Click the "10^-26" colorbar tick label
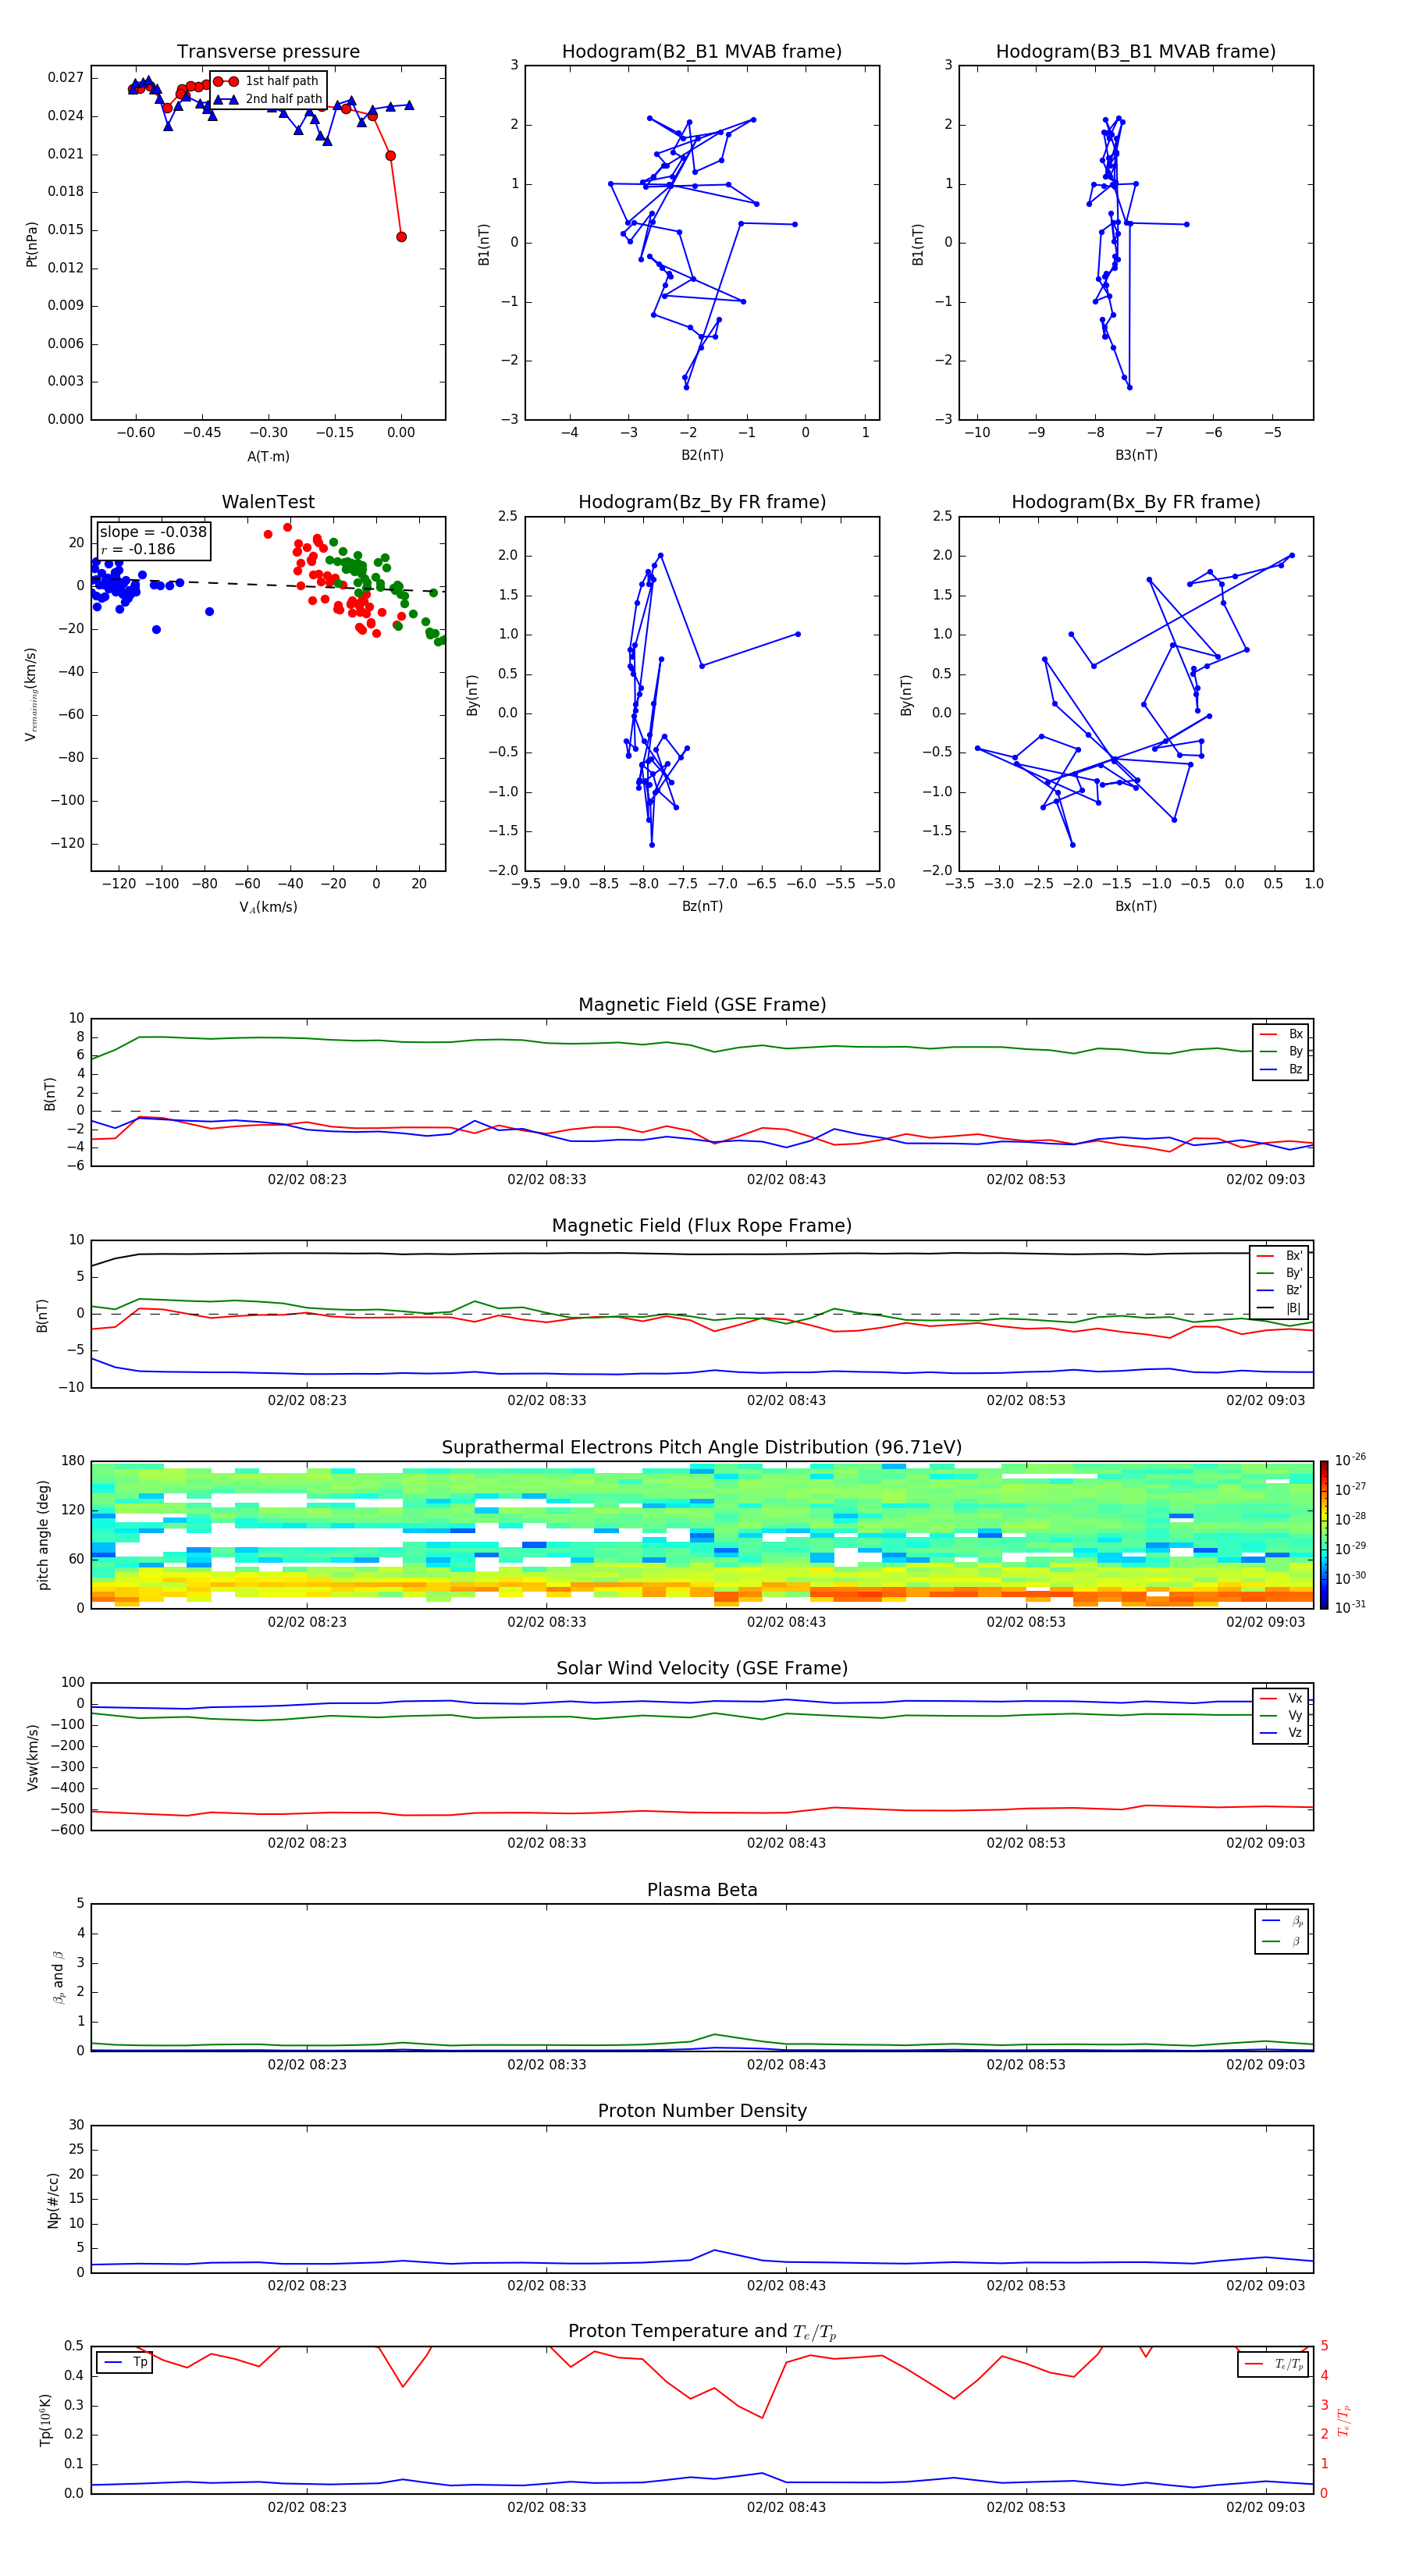Screen dimensions: 1405x2576 (1350, 1460)
